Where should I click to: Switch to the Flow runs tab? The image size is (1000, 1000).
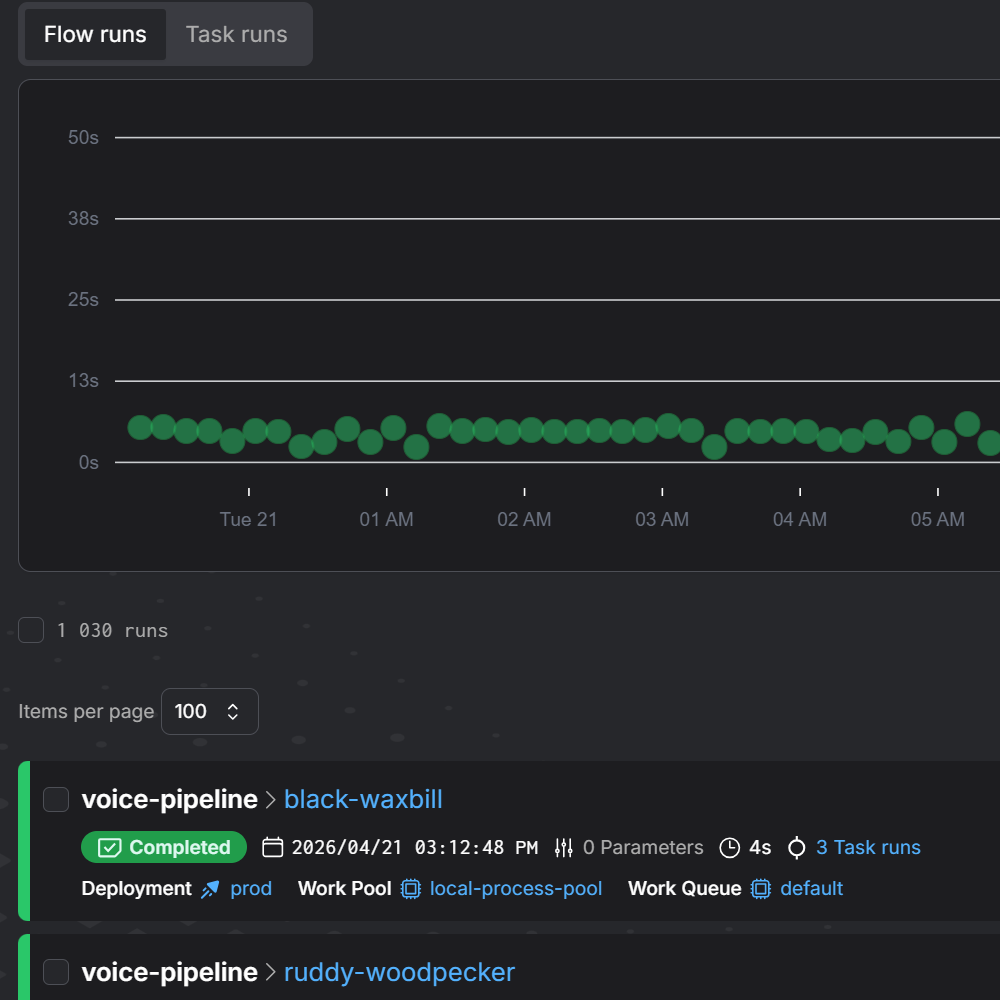pyautogui.click(x=95, y=34)
